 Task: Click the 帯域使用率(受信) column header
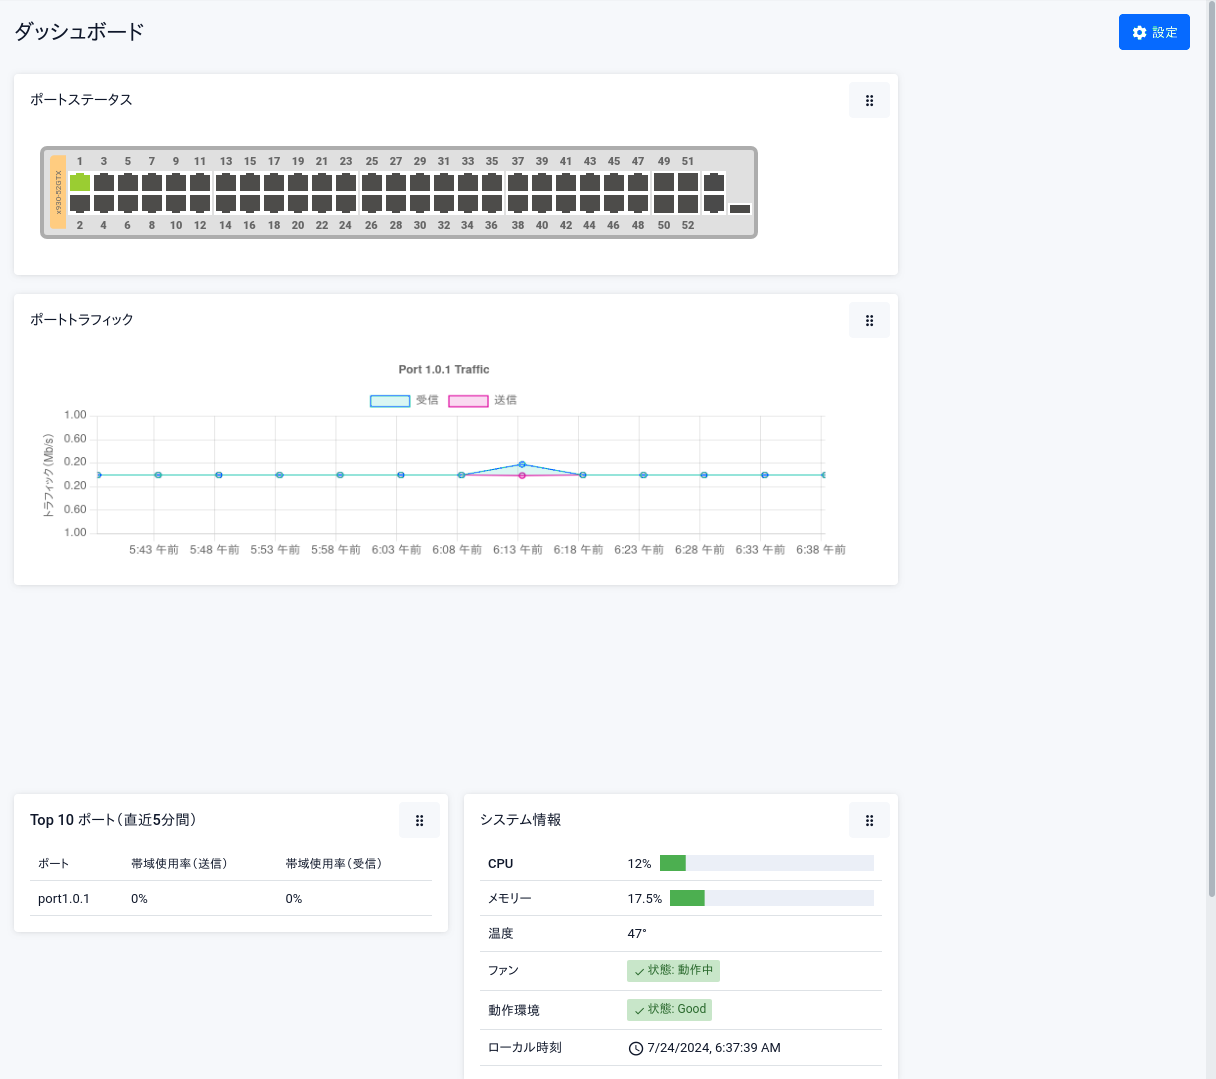[x=334, y=863]
